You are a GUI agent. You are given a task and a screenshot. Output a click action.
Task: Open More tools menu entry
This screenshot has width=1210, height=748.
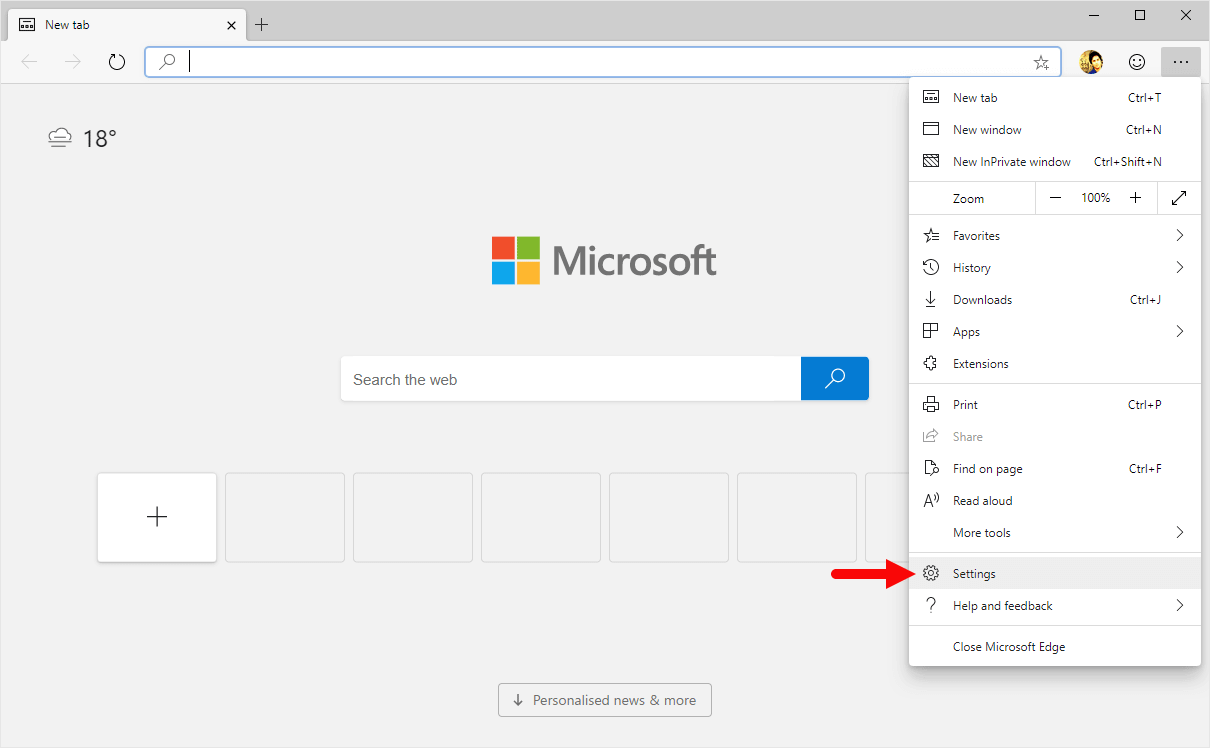(x=1055, y=532)
